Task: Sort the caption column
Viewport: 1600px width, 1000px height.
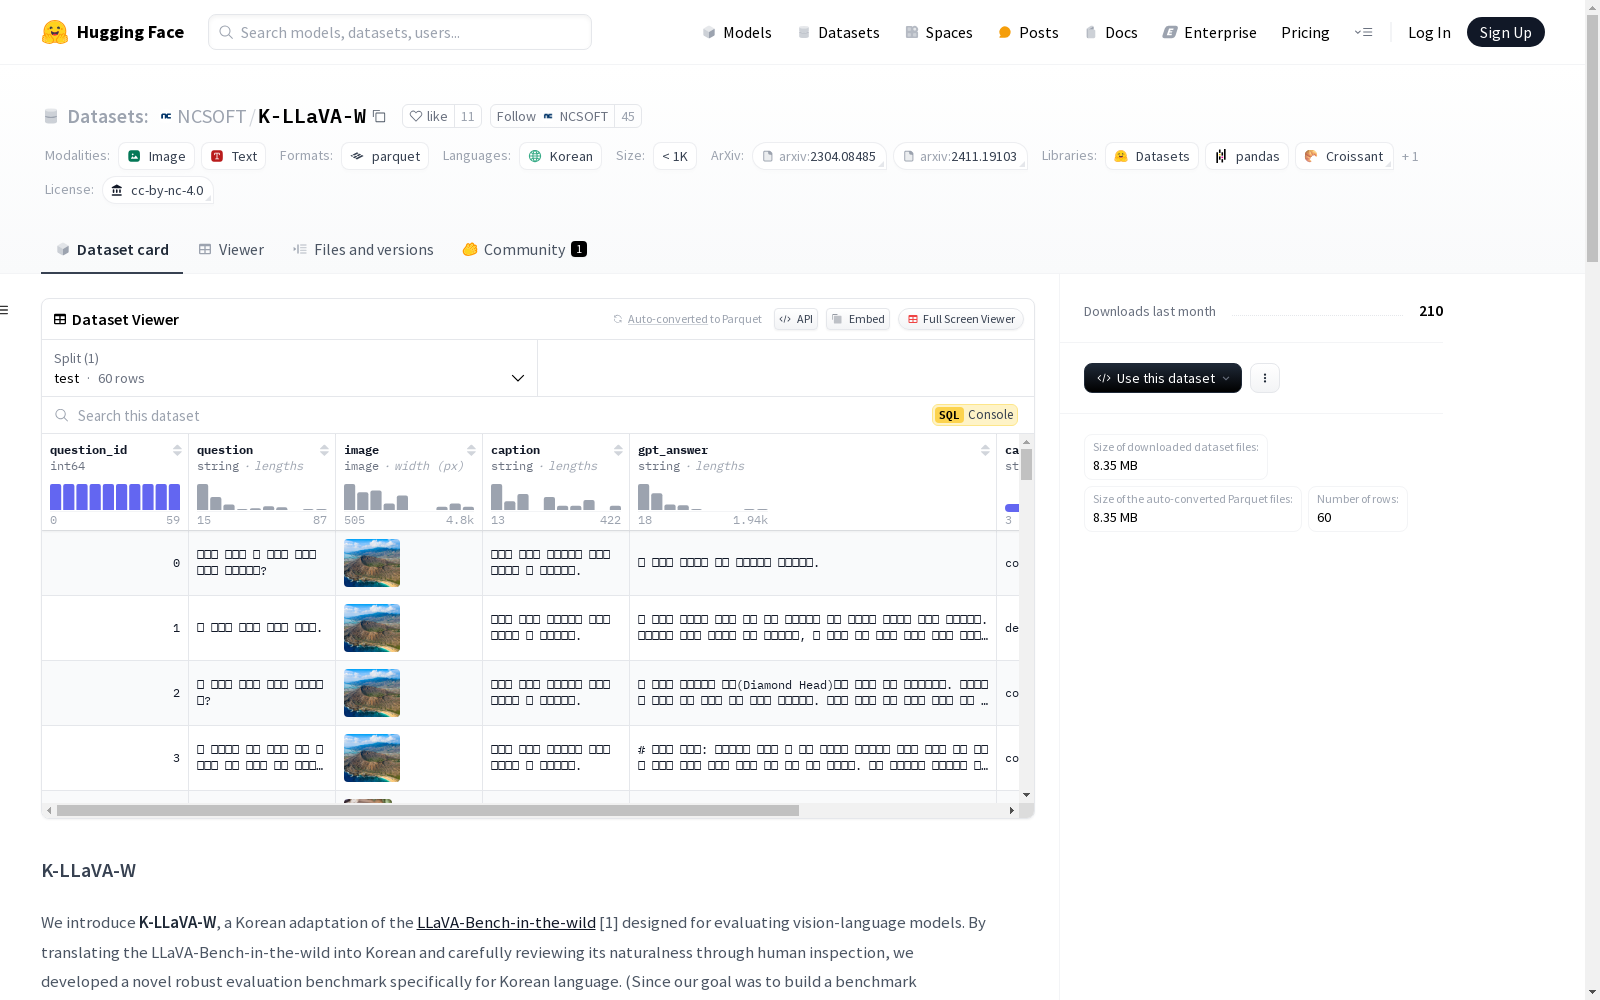Action: [618, 450]
